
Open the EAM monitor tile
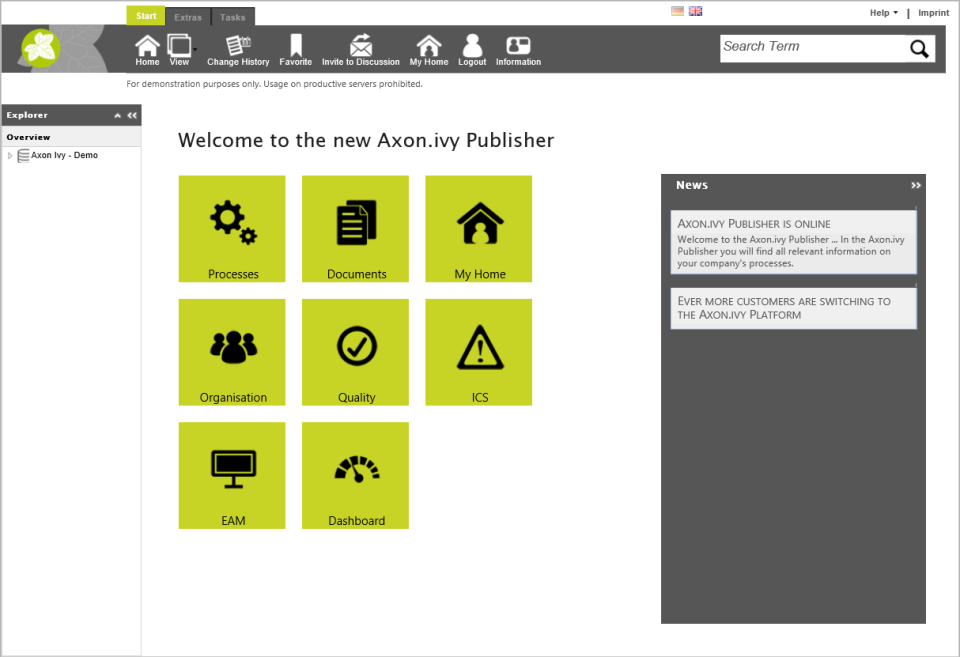click(x=232, y=475)
